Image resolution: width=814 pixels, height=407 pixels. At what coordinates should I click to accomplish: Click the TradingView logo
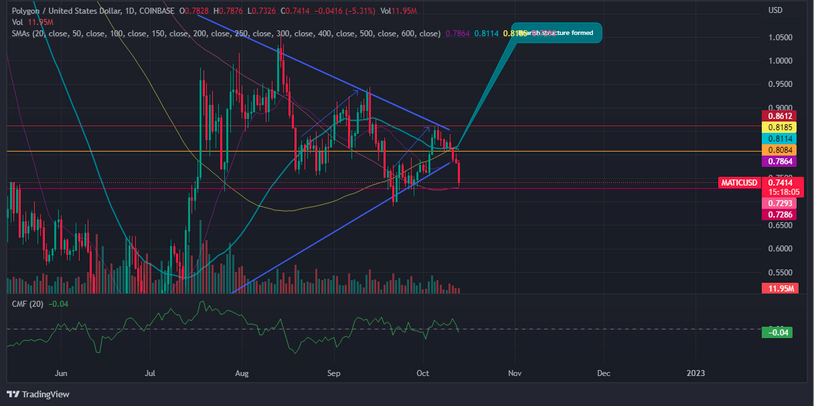coord(38,394)
